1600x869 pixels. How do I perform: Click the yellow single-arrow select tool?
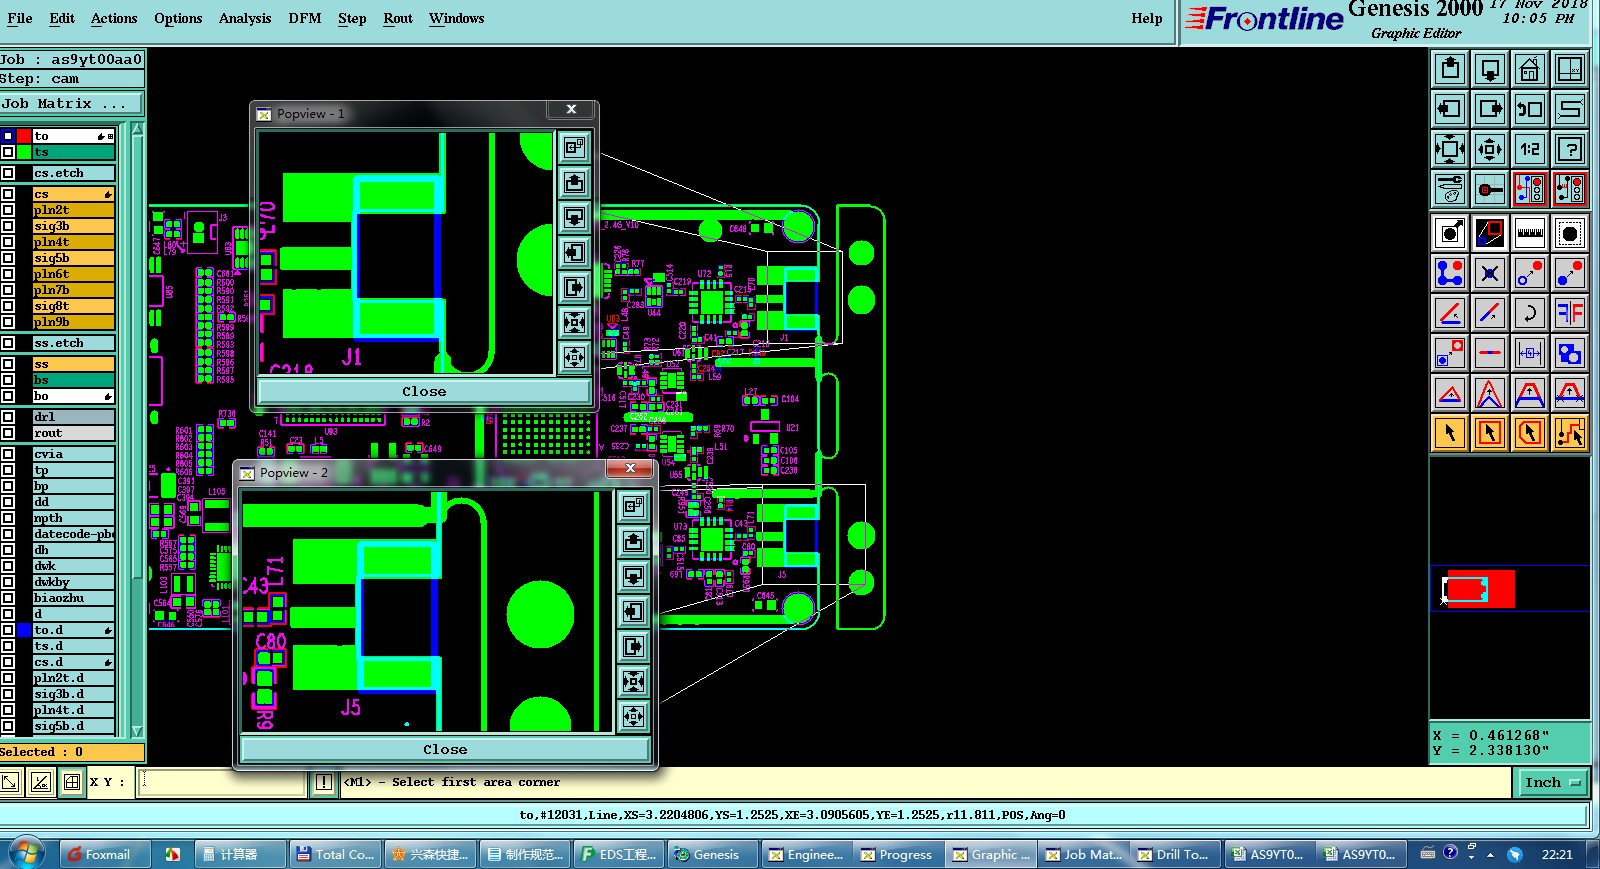click(1450, 433)
